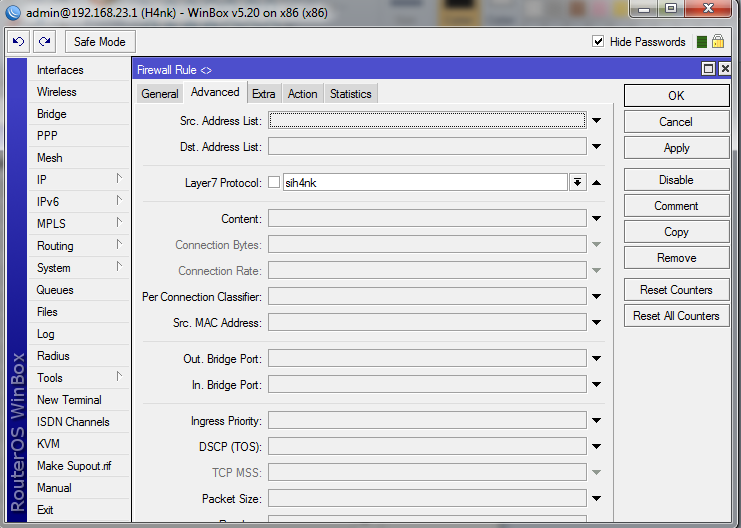Screen dimensions: 741x528
Task: Click the WinBox globe title icon
Action: coord(13,12)
